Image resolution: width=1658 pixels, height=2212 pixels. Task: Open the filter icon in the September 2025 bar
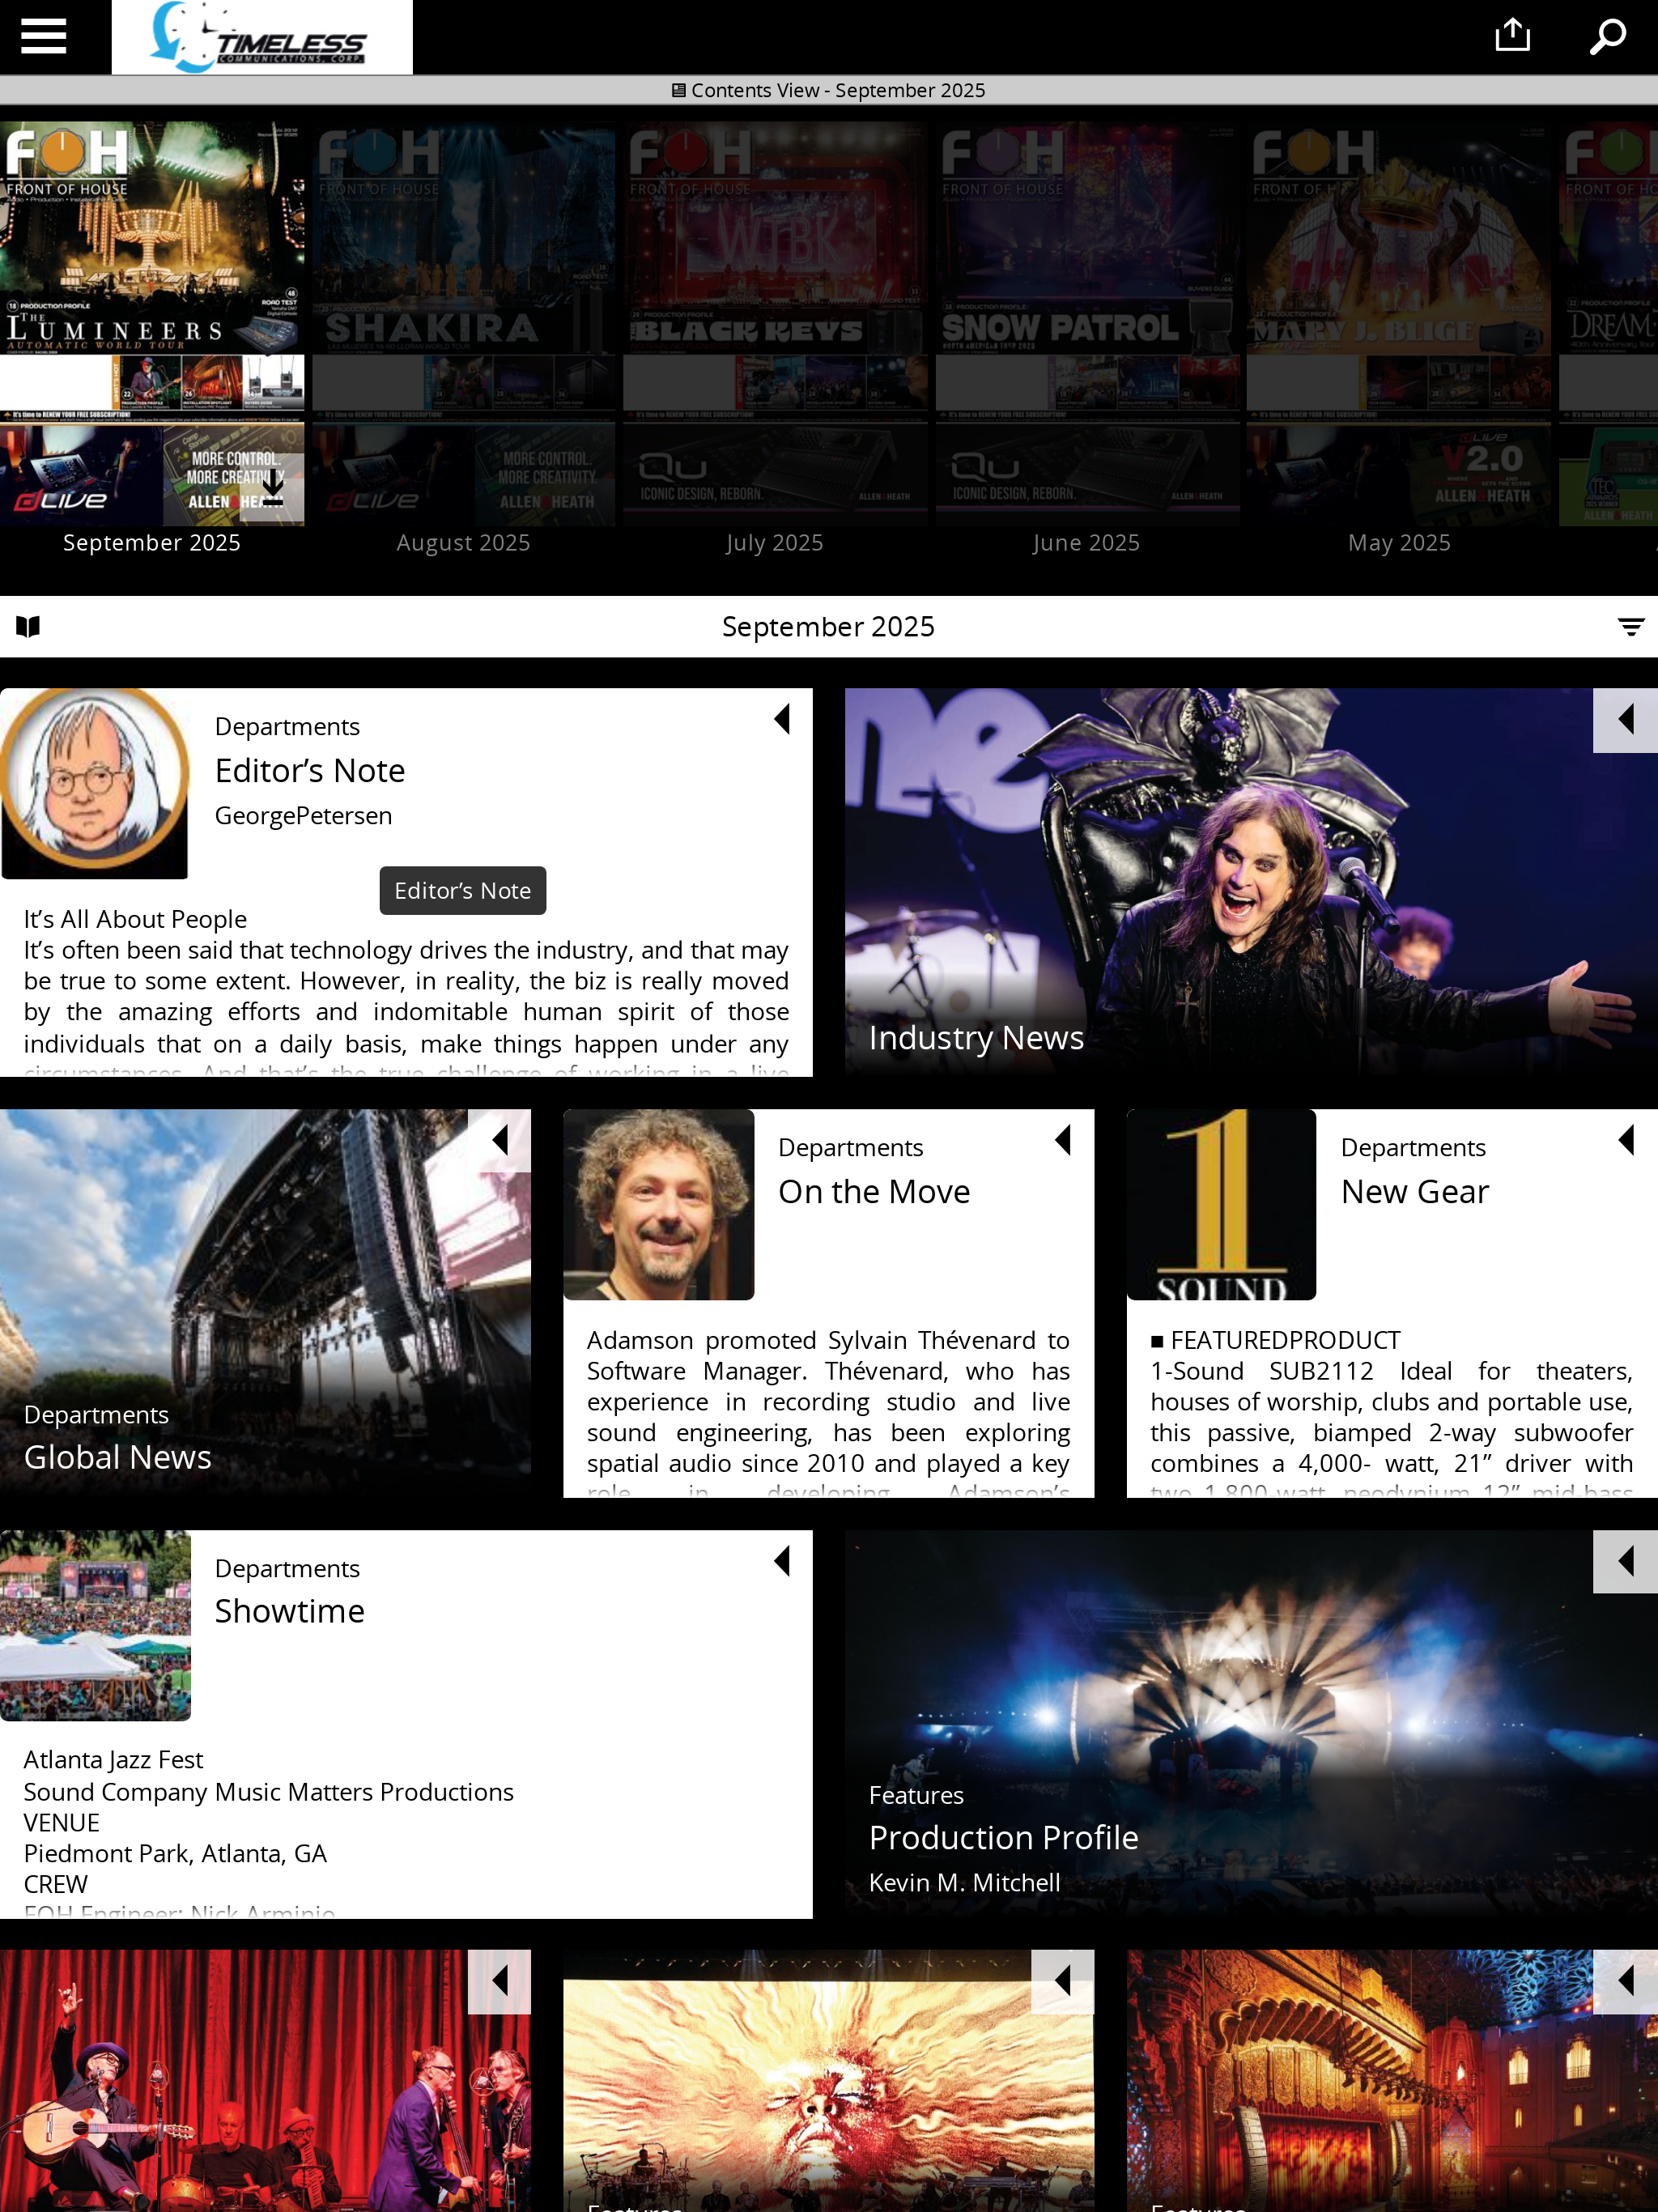pos(1631,627)
